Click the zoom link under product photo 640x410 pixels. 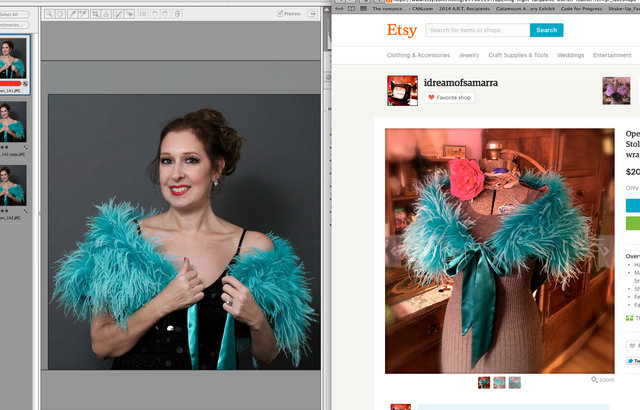point(603,380)
